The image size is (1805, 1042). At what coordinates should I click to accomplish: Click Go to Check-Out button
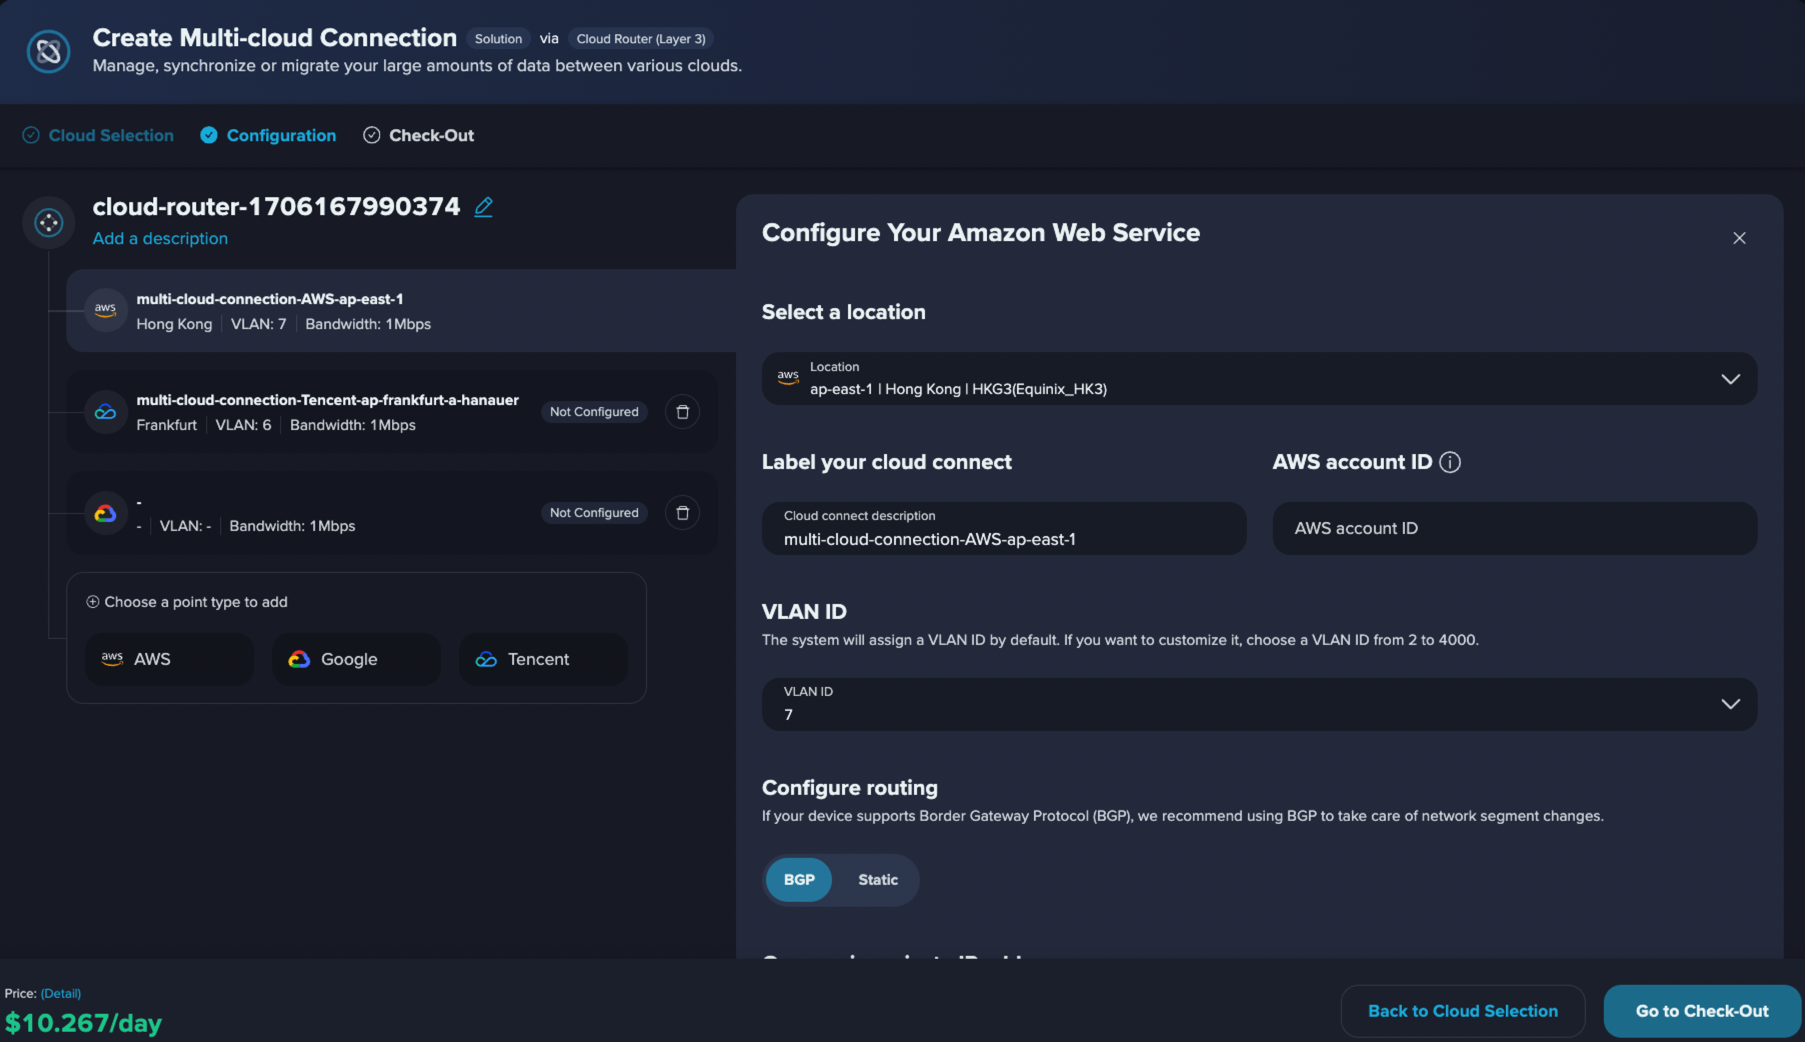[x=1702, y=1011]
